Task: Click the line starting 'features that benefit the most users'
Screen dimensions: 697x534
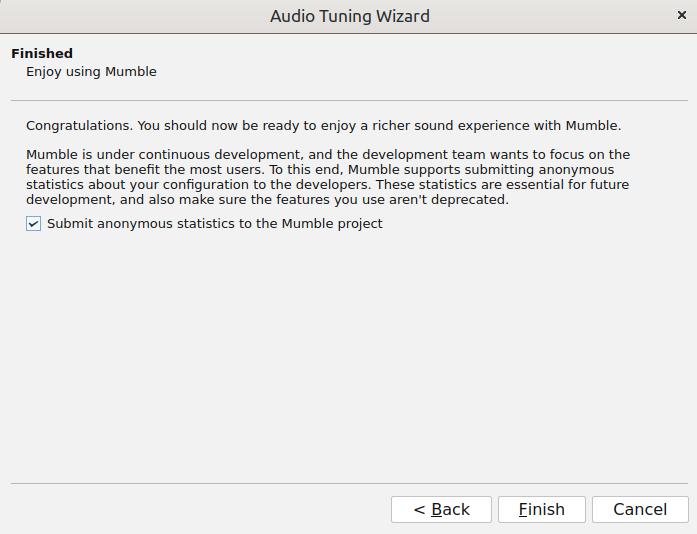Action: click(x=320, y=170)
